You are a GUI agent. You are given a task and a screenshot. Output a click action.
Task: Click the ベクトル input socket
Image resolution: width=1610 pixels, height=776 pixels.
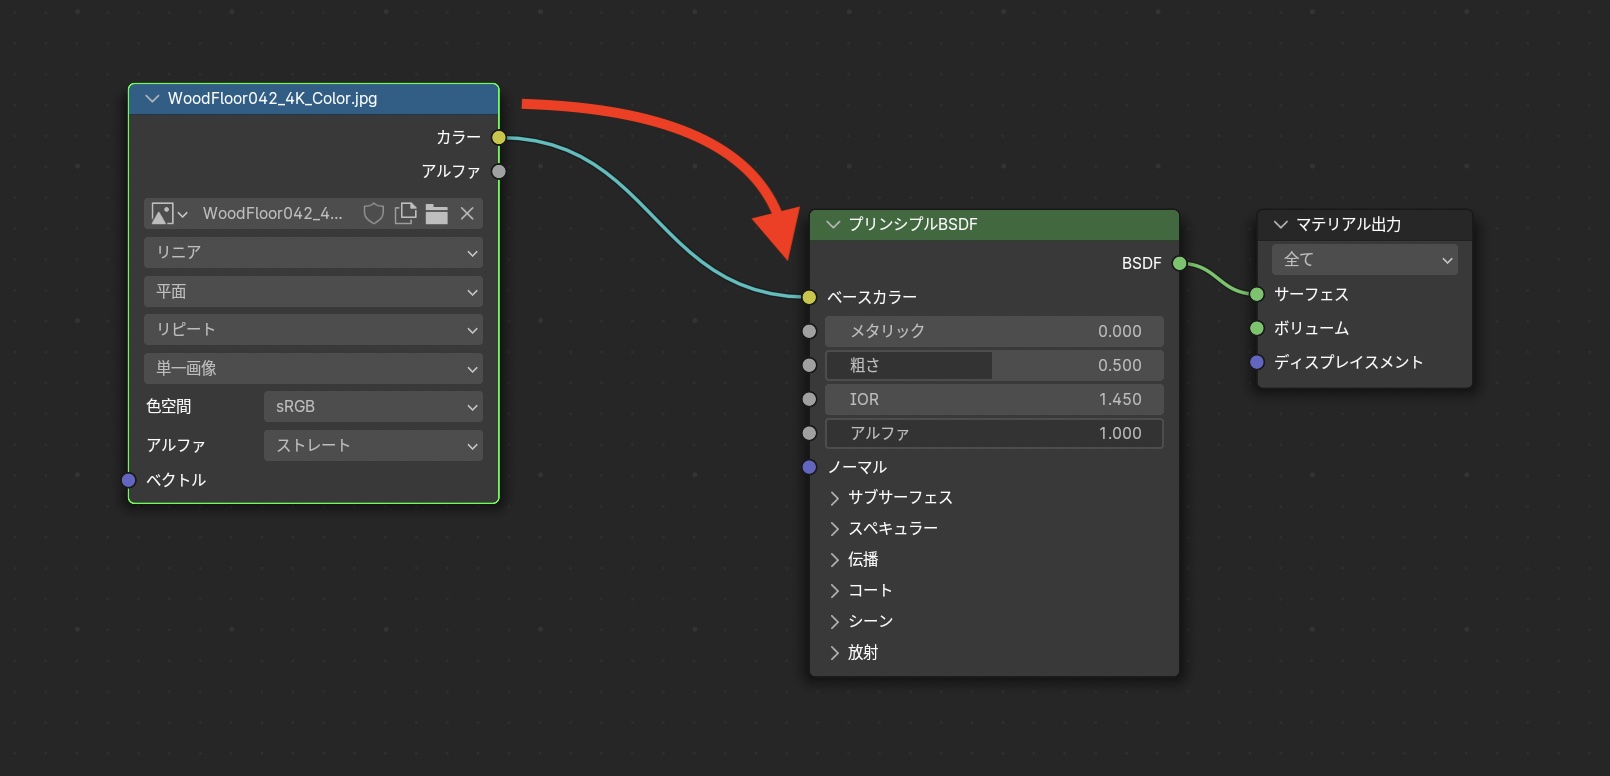click(x=129, y=481)
